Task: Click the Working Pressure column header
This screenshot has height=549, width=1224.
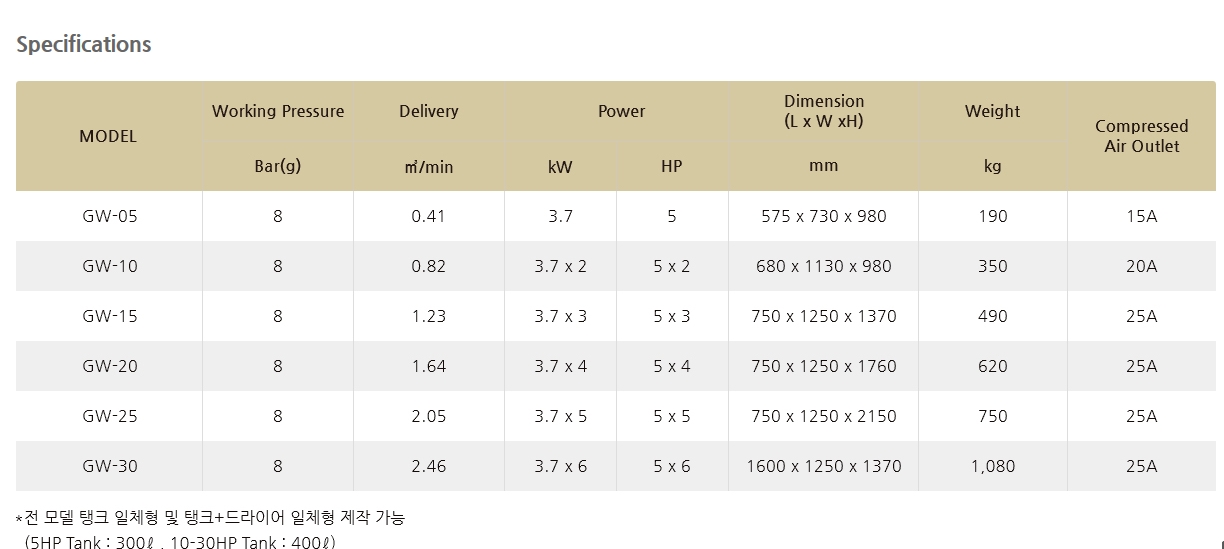Action: coord(278,111)
